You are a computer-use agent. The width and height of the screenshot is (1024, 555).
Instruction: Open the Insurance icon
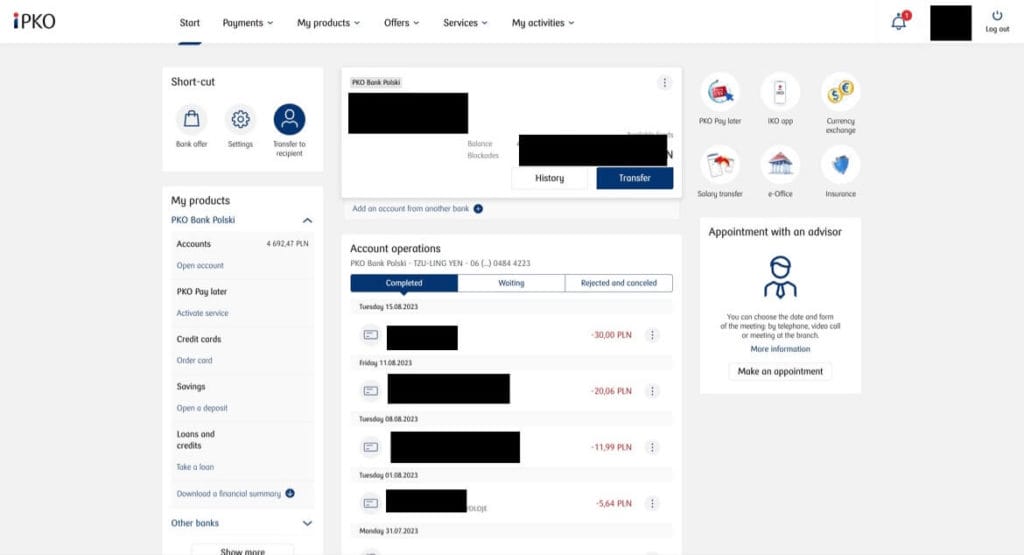[840, 165]
